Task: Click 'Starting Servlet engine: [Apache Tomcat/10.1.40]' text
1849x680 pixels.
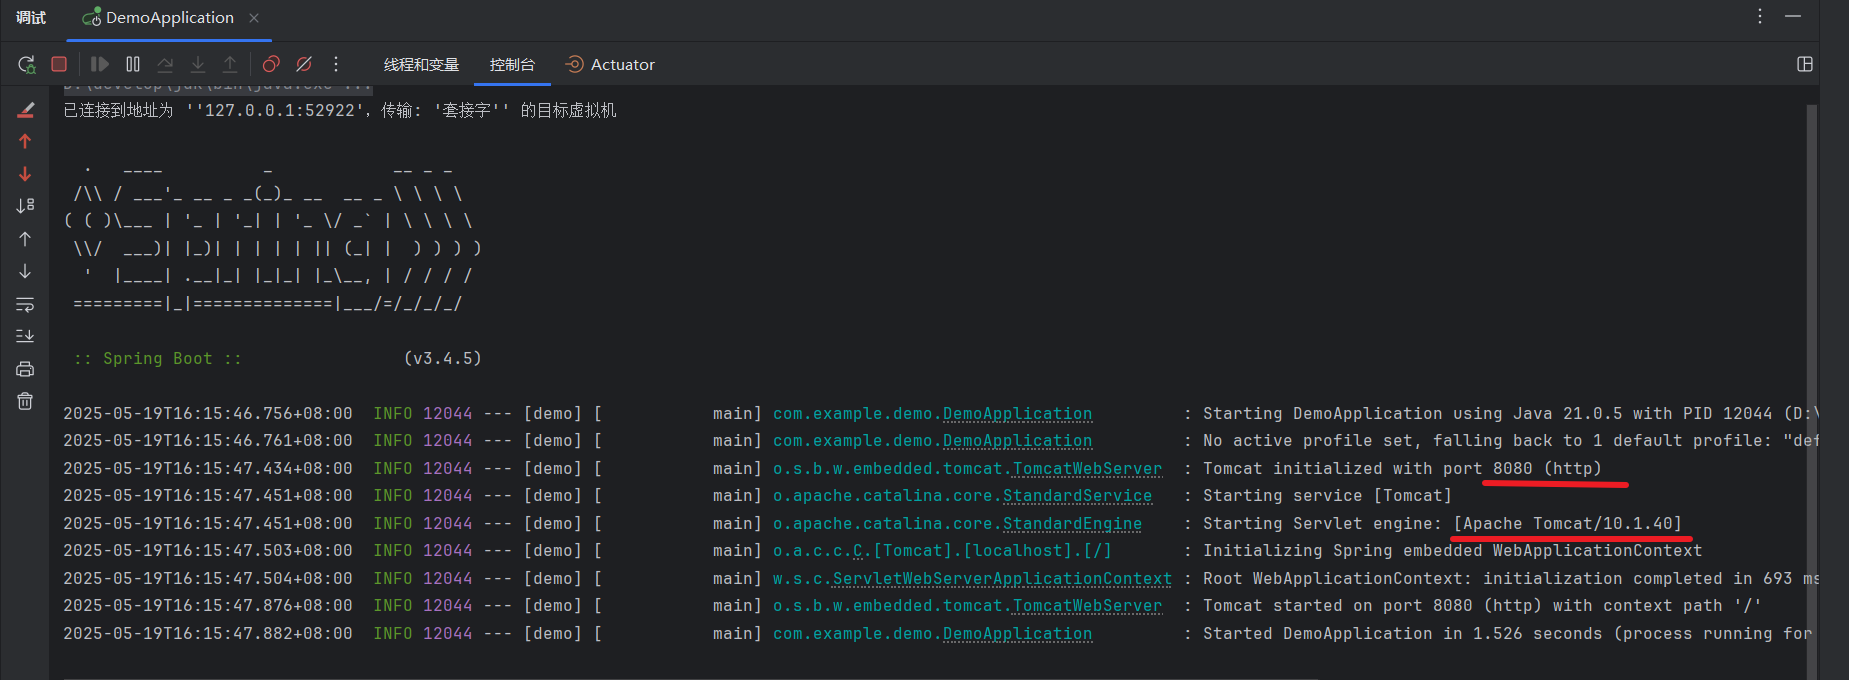Action: (x=1442, y=524)
